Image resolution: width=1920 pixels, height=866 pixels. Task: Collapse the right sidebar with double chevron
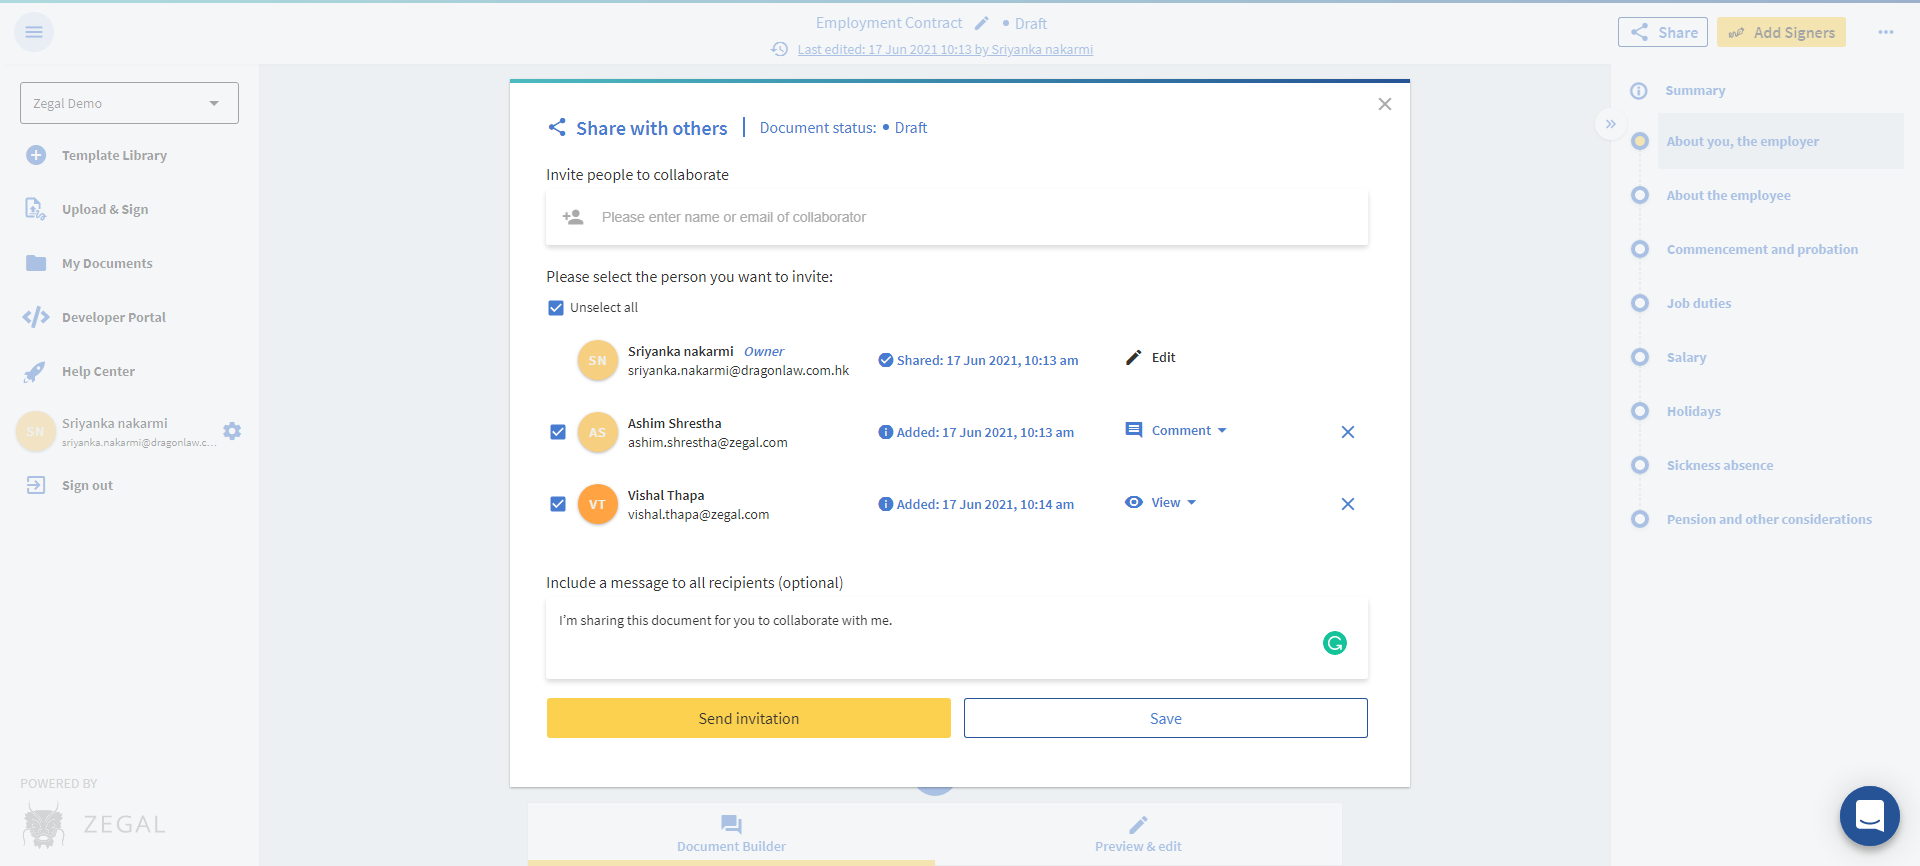click(x=1610, y=124)
